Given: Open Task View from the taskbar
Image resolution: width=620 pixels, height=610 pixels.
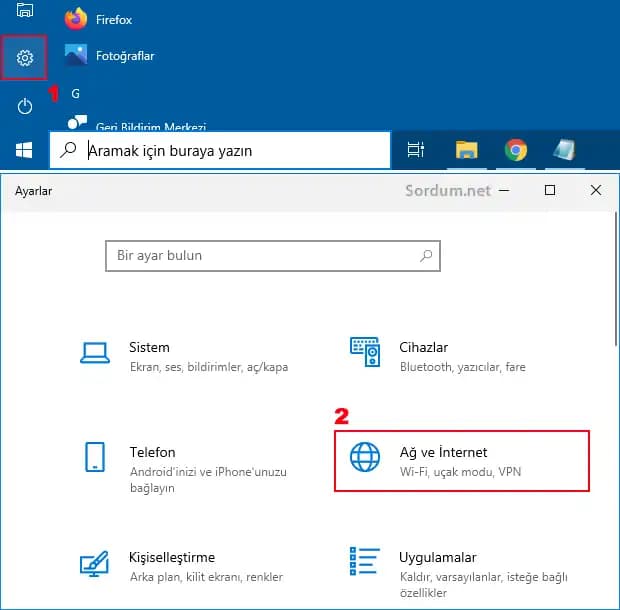Looking at the screenshot, I should click(x=416, y=150).
